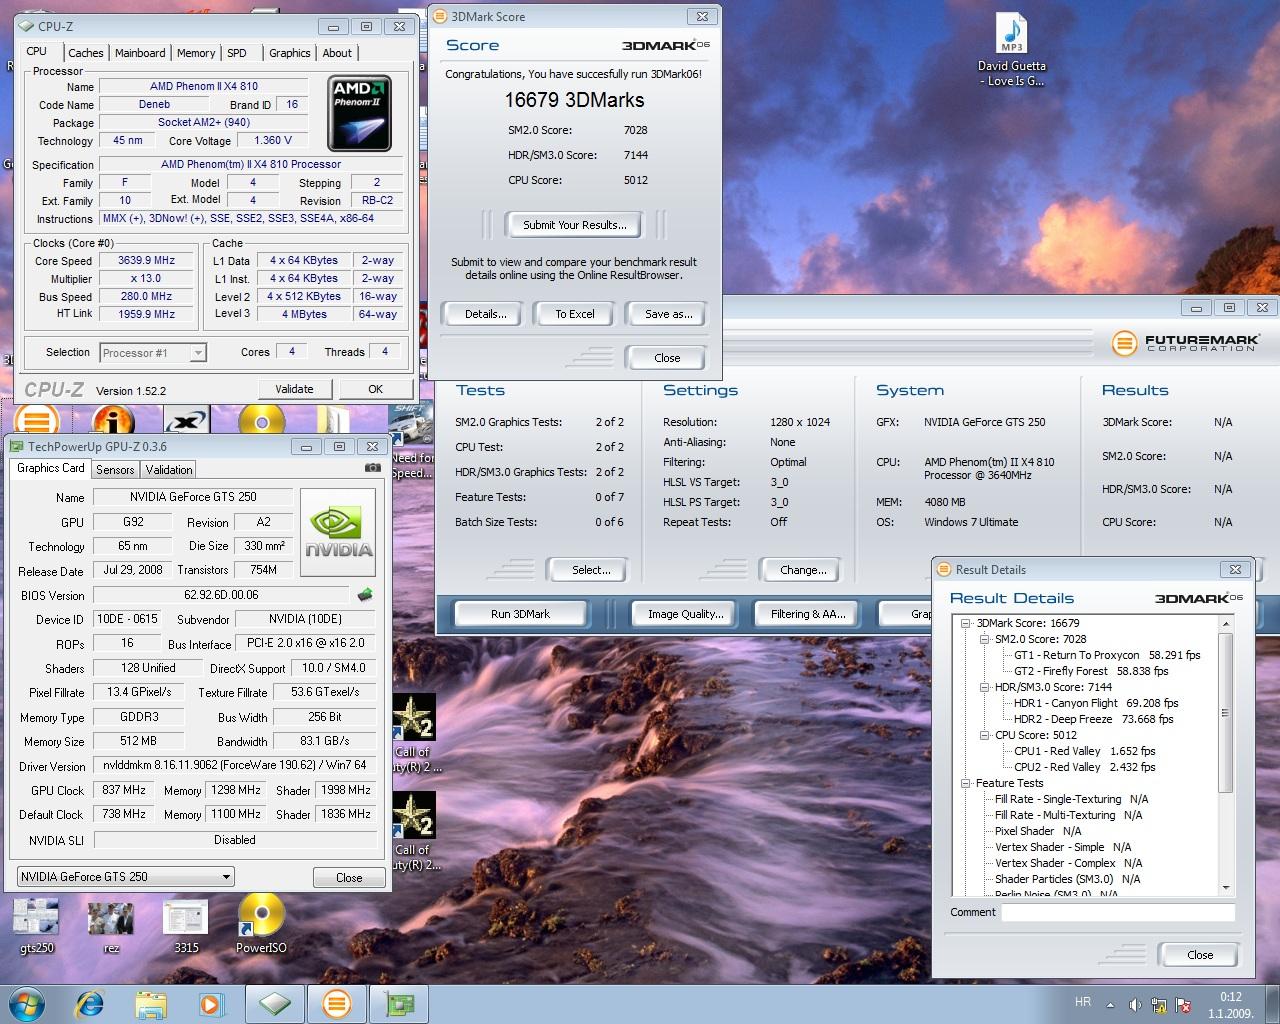Open the gts250 image on the desktop

36,926
